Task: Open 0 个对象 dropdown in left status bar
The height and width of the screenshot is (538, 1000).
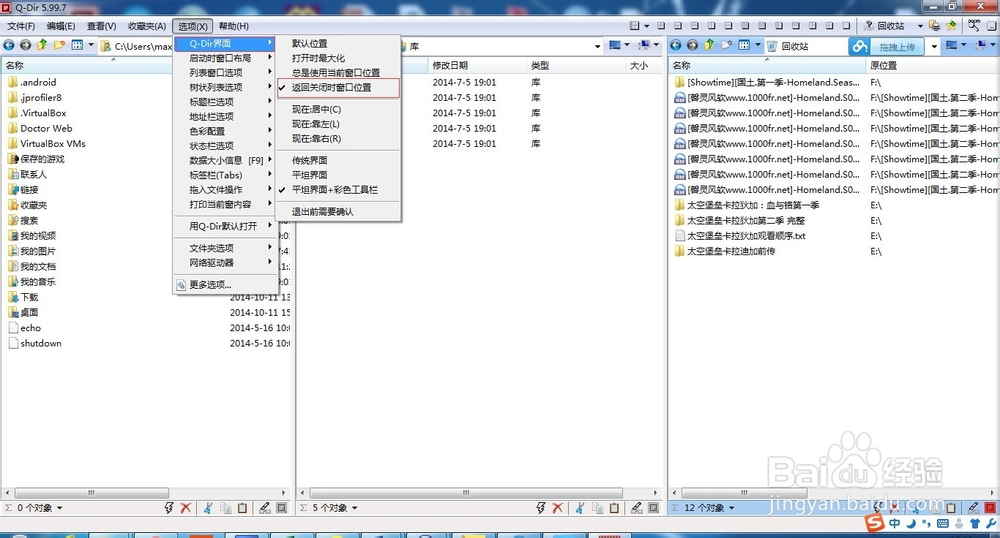Action: (59, 508)
